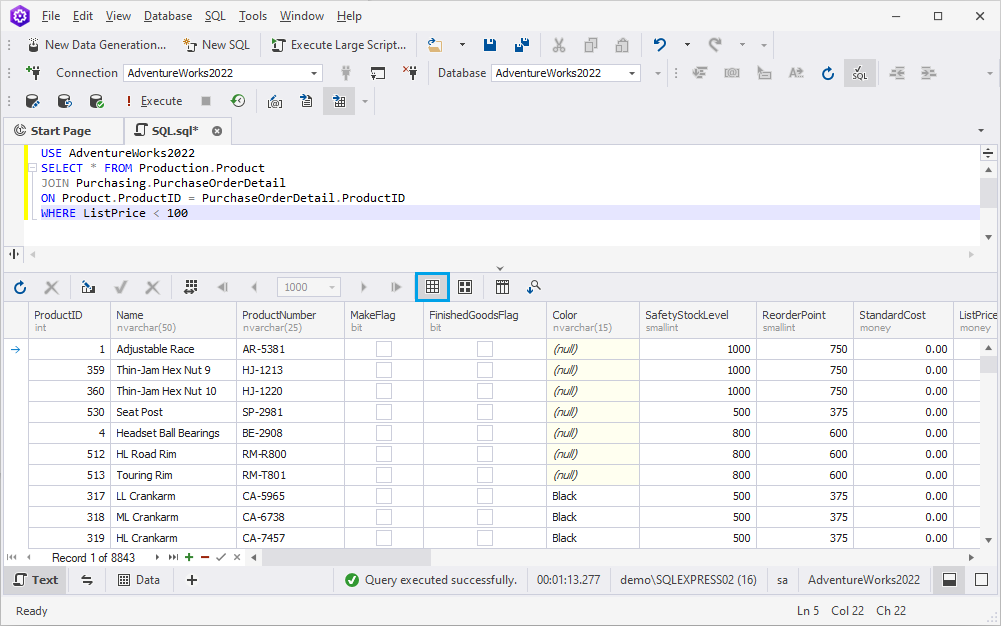Refresh the data grid results
The height and width of the screenshot is (626, 1001).
click(20, 287)
